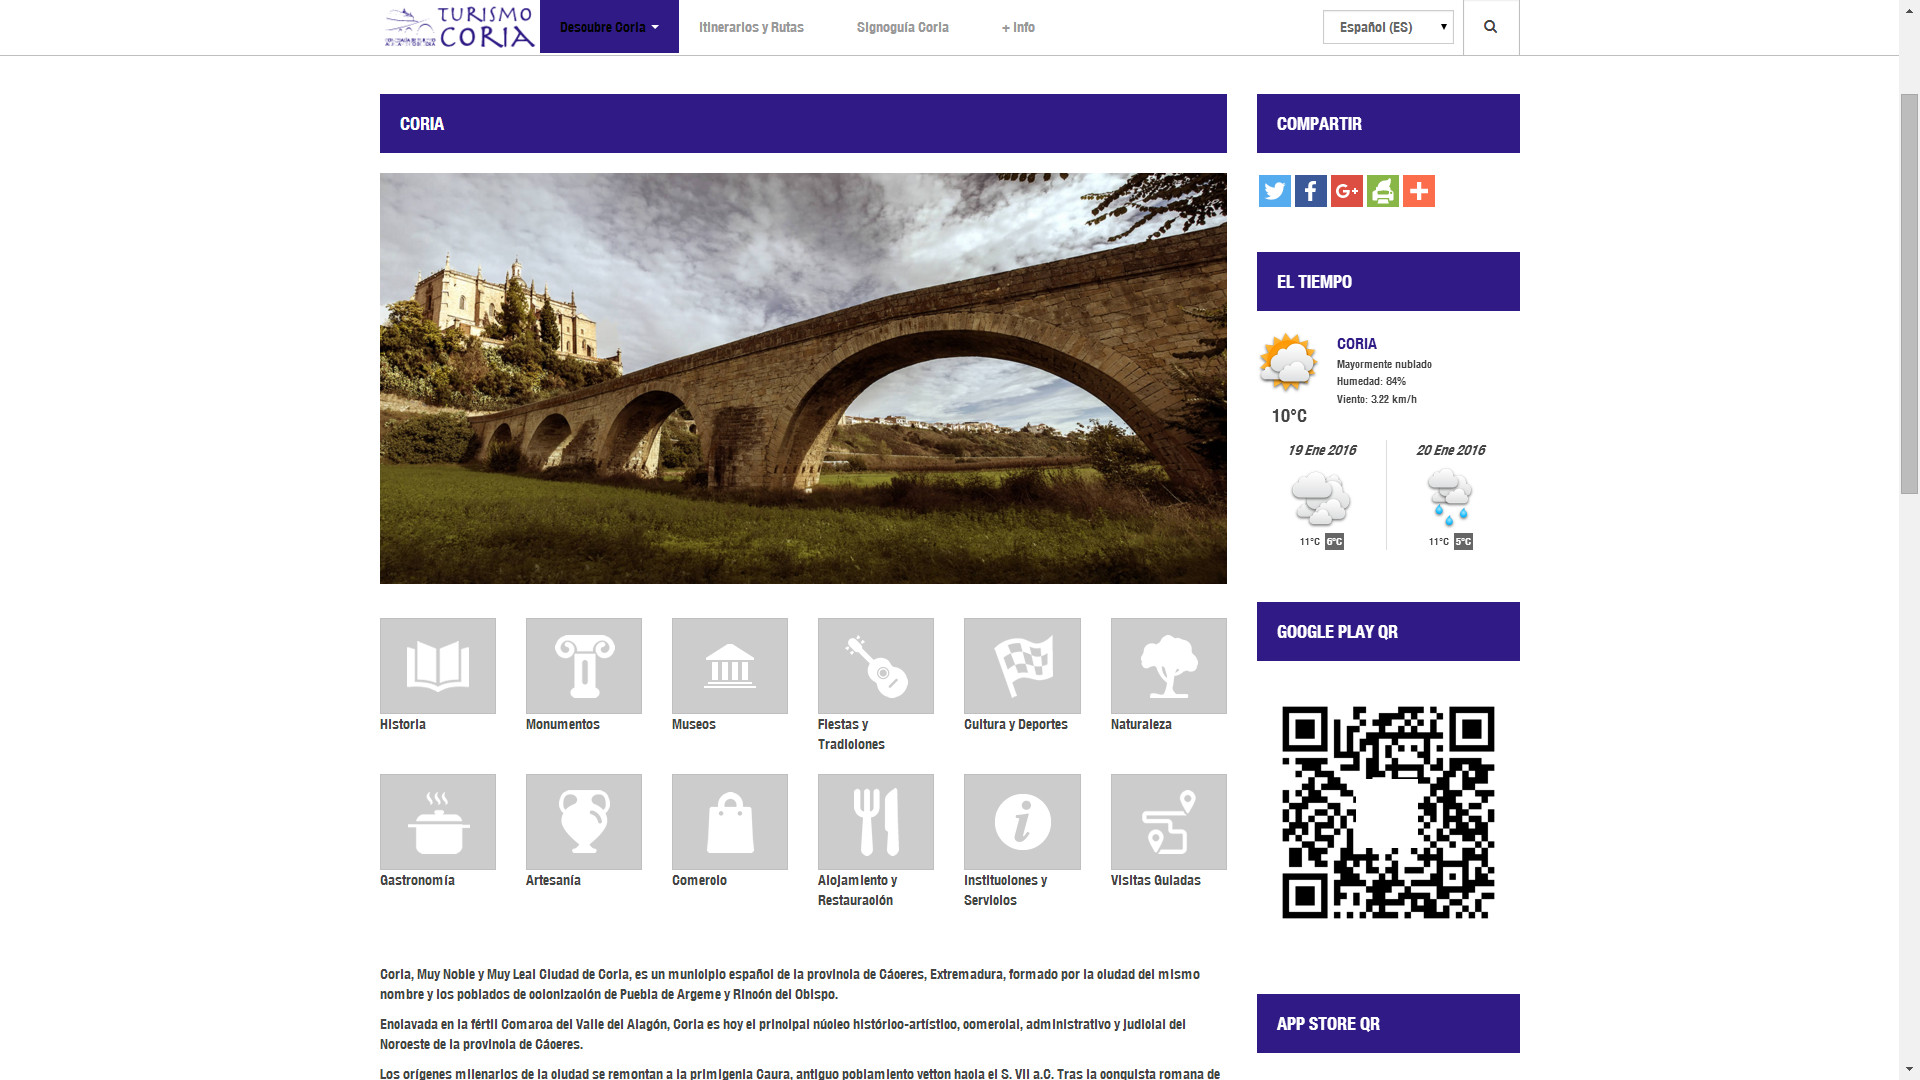Open the Historia book icon
Screen dimensions: 1920x1080
coord(437,665)
